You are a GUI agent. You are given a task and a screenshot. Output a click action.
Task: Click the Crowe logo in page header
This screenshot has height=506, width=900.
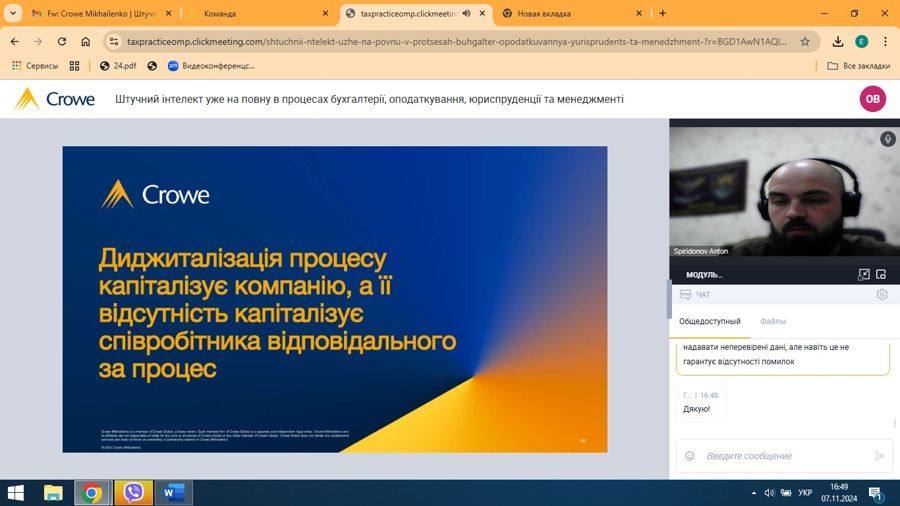point(55,99)
